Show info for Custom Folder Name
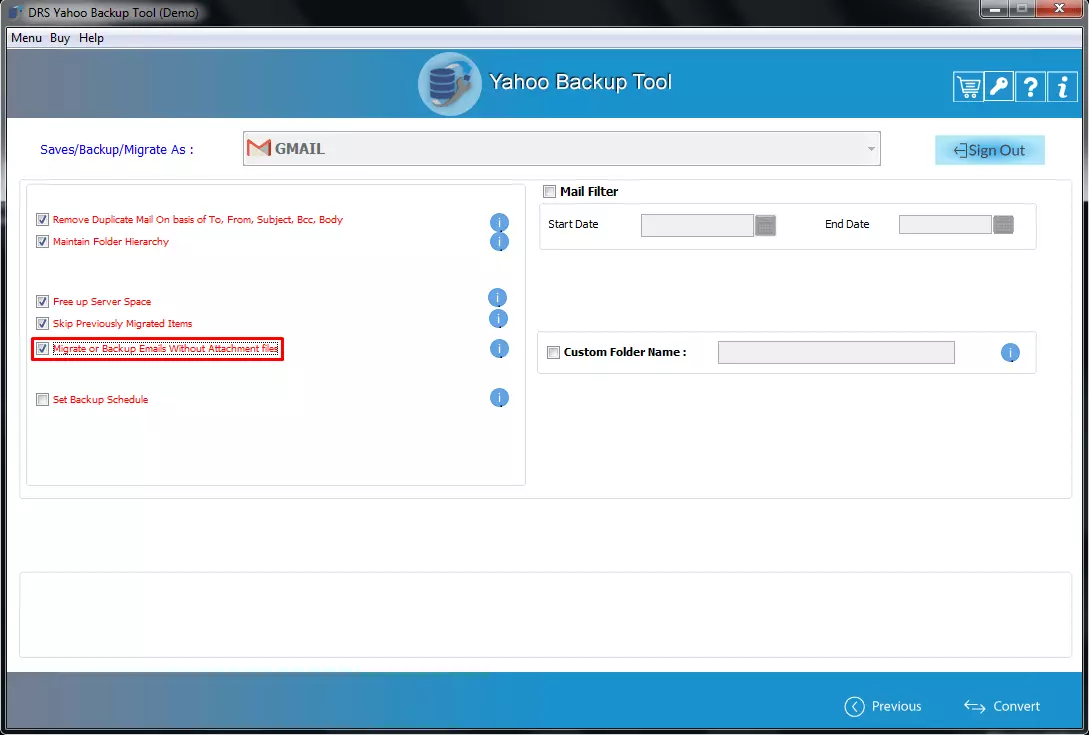 click(x=1011, y=353)
